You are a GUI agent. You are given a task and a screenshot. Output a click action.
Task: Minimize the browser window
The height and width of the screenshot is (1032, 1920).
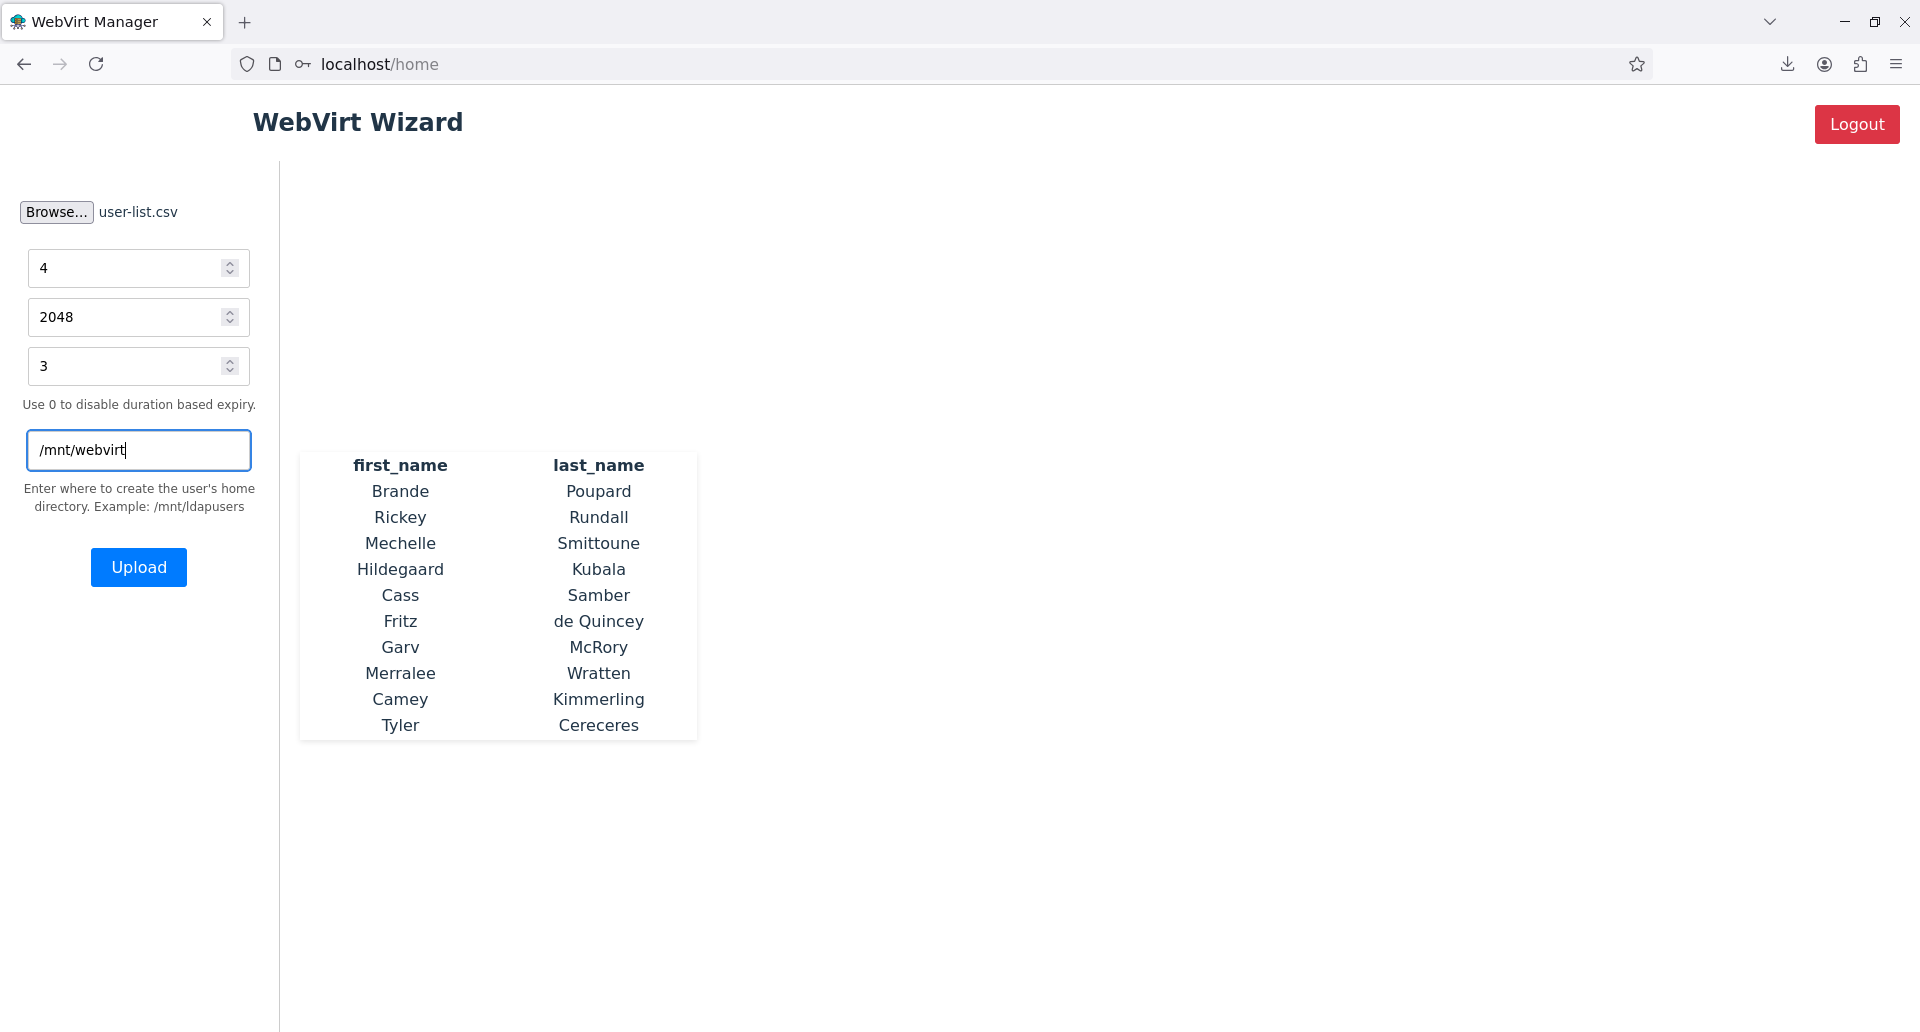pyautogui.click(x=1845, y=22)
